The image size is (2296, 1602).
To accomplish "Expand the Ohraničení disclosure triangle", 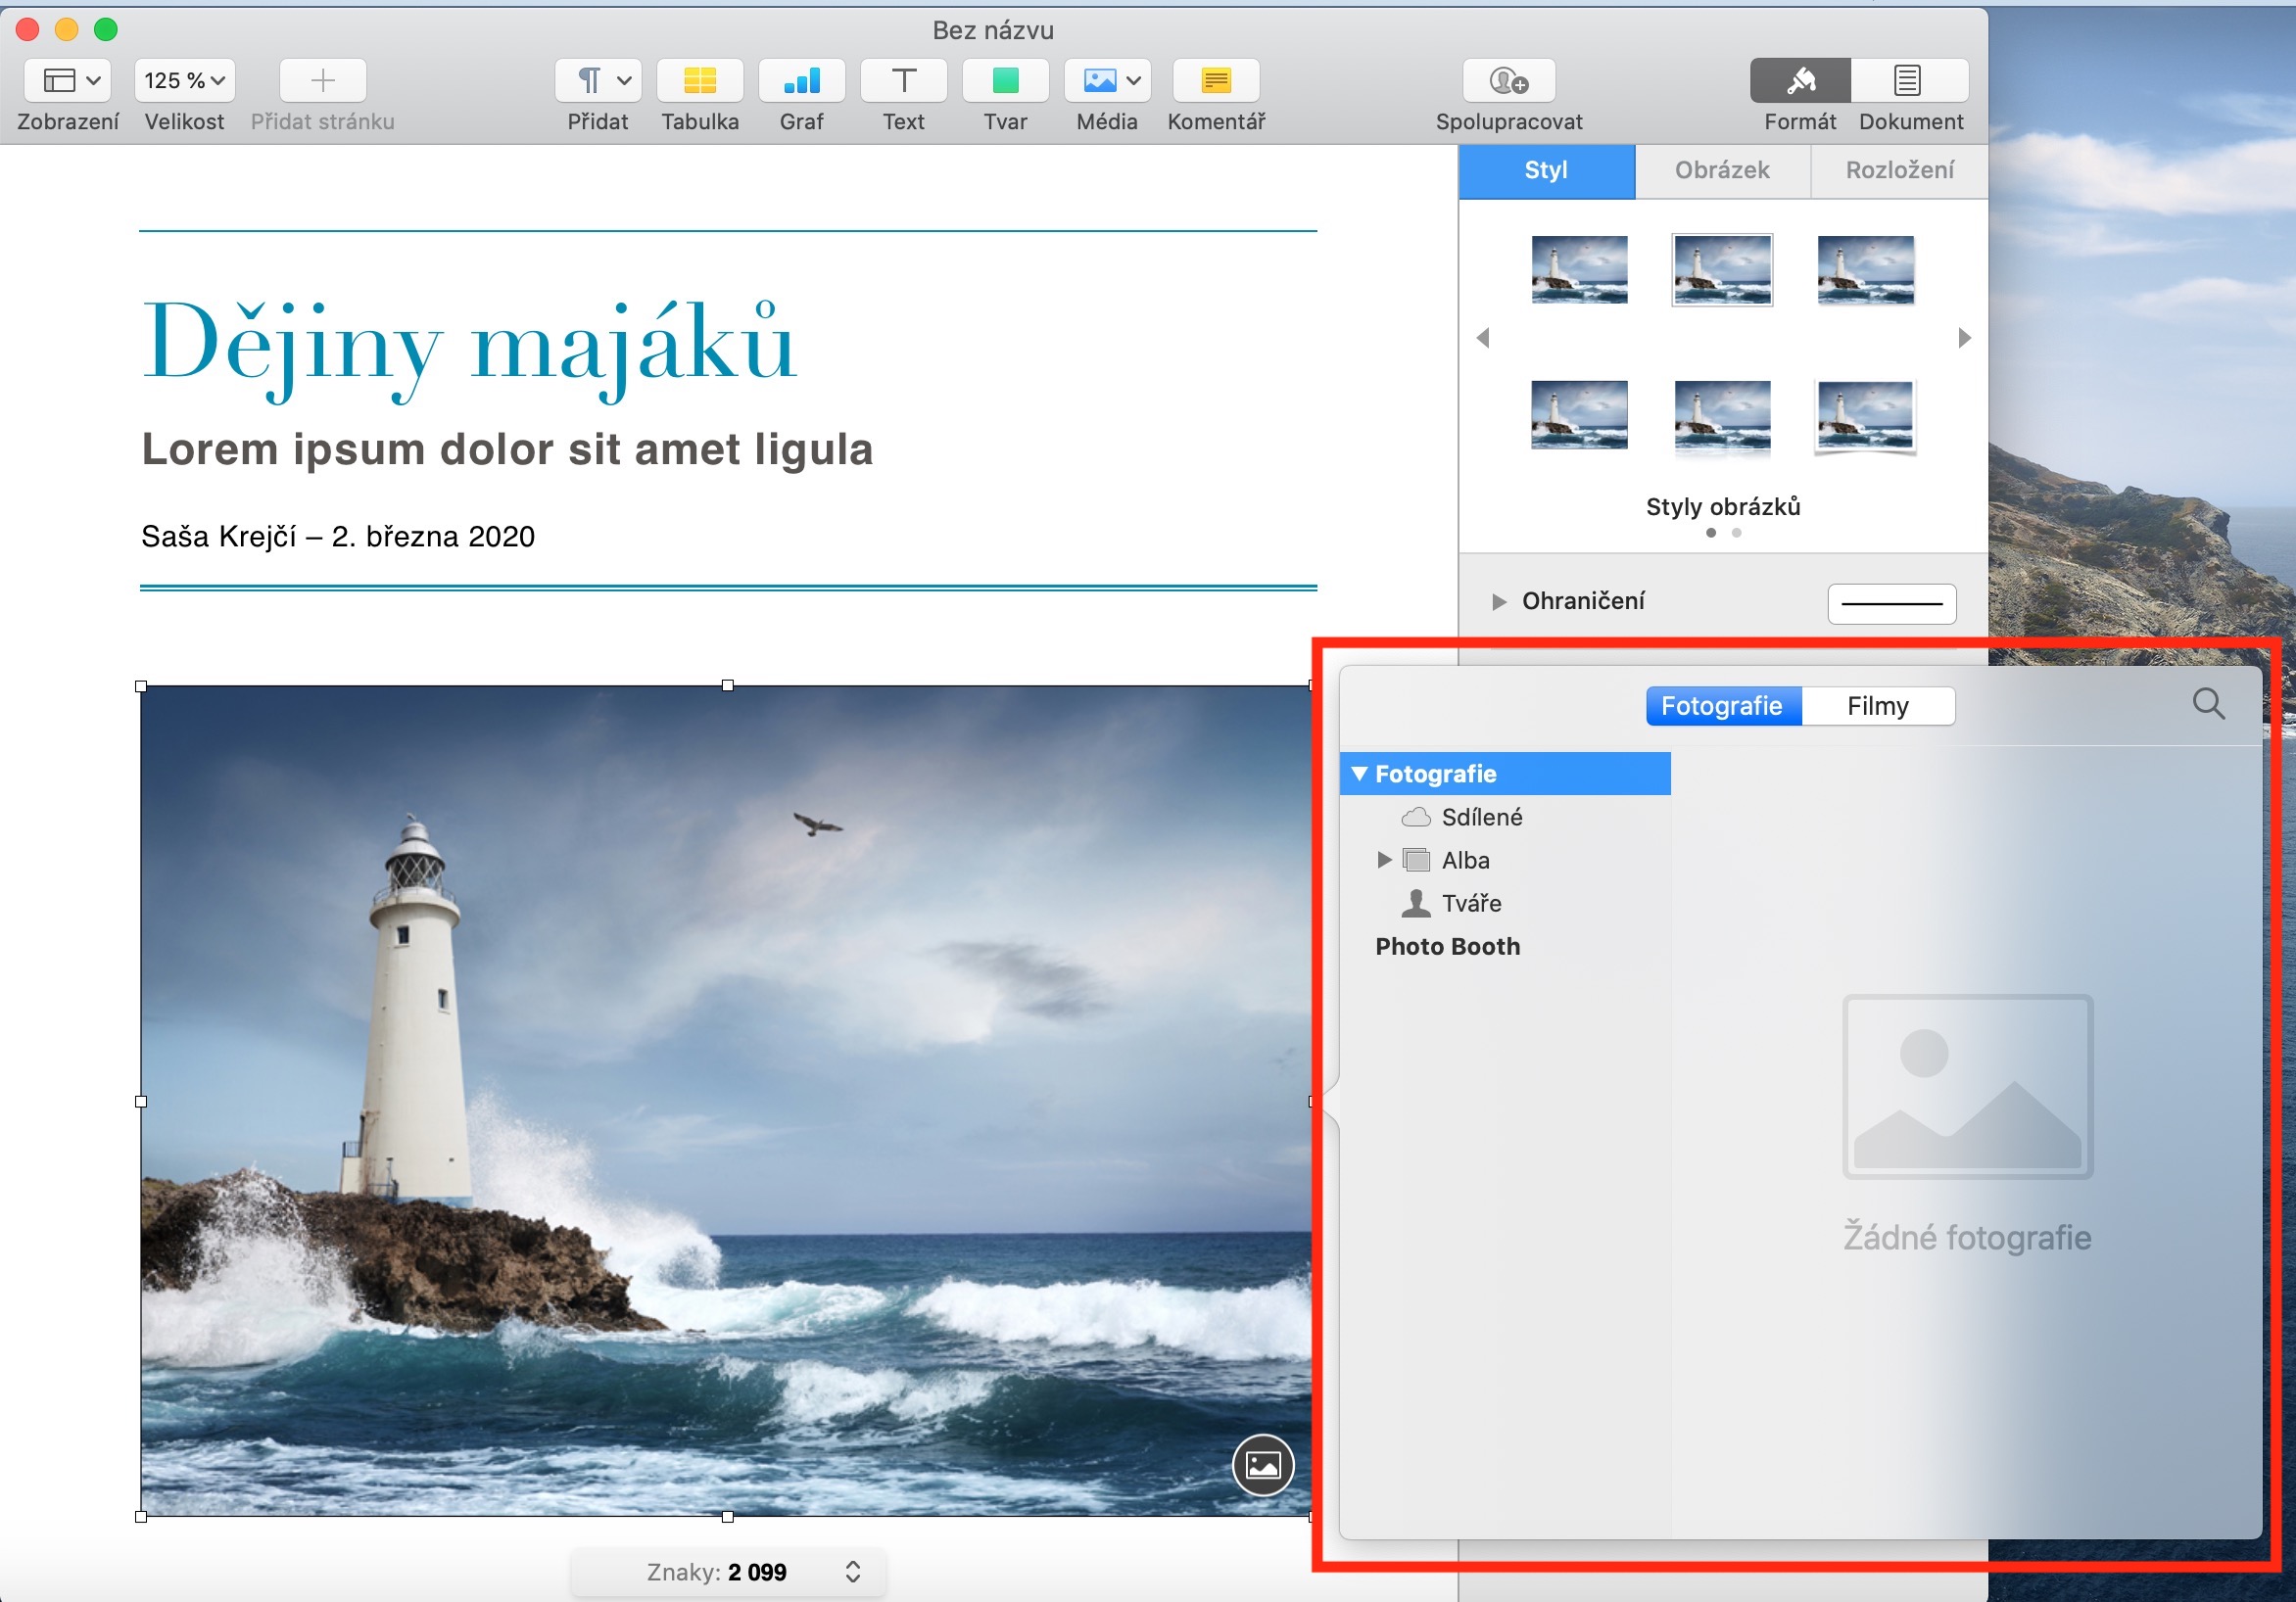I will click(x=1498, y=601).
